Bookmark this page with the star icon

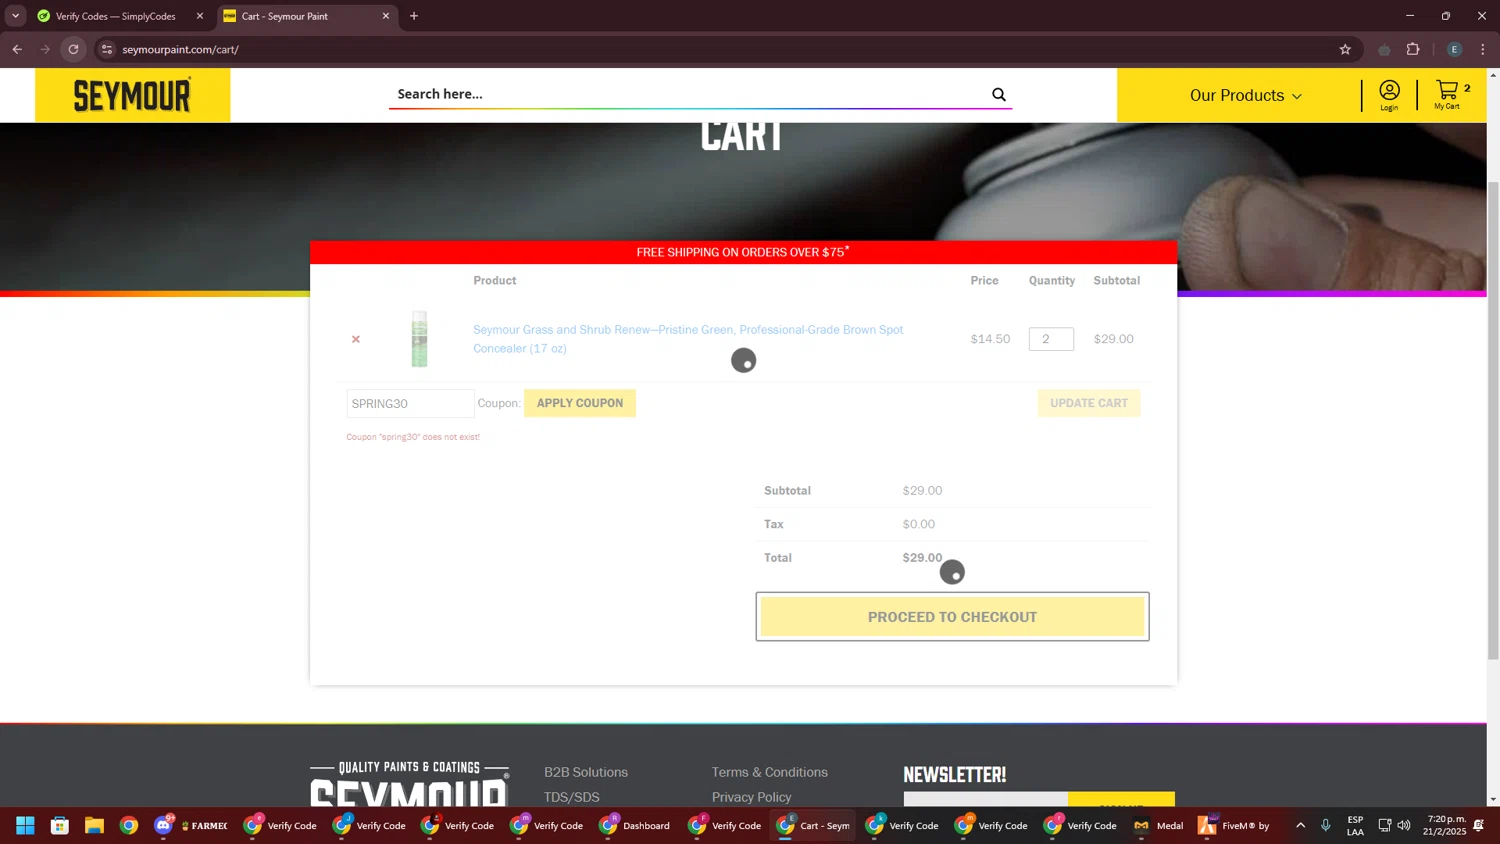[x=1345, y=49]
